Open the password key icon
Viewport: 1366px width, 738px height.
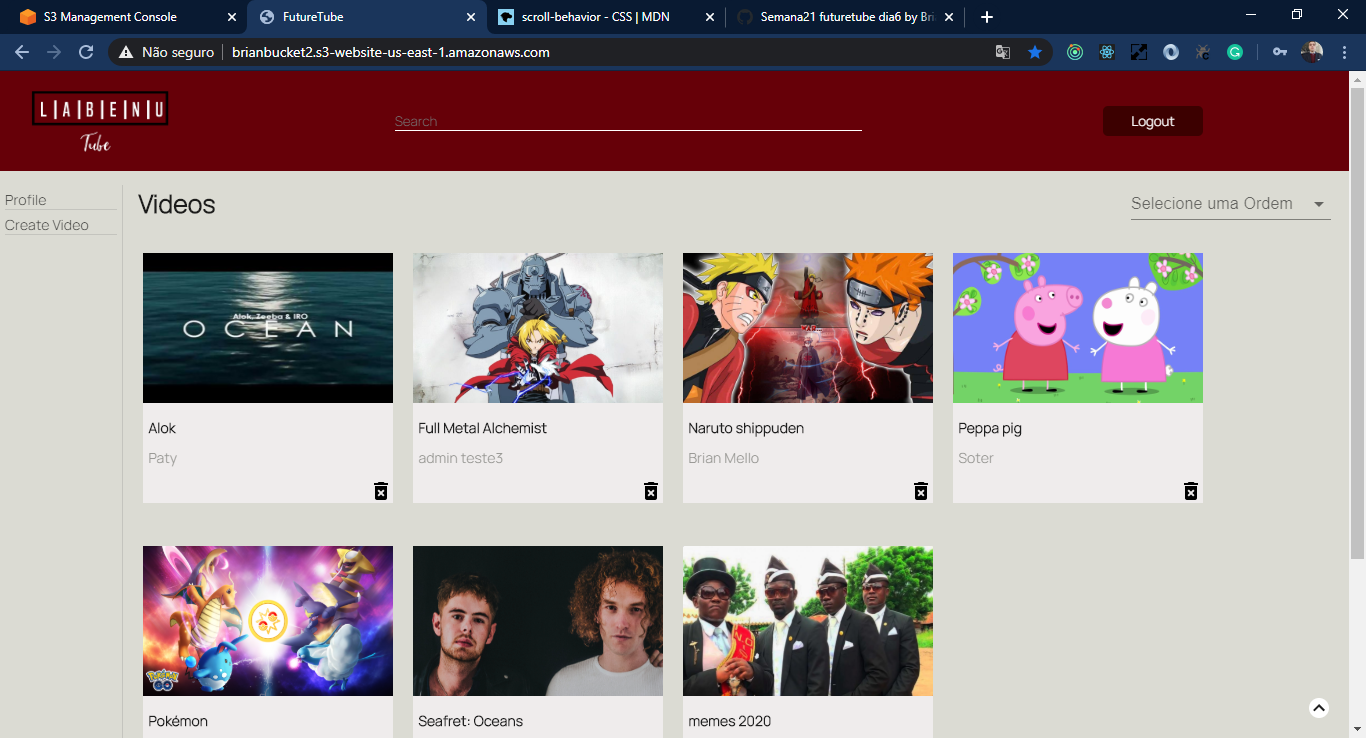1280,52
